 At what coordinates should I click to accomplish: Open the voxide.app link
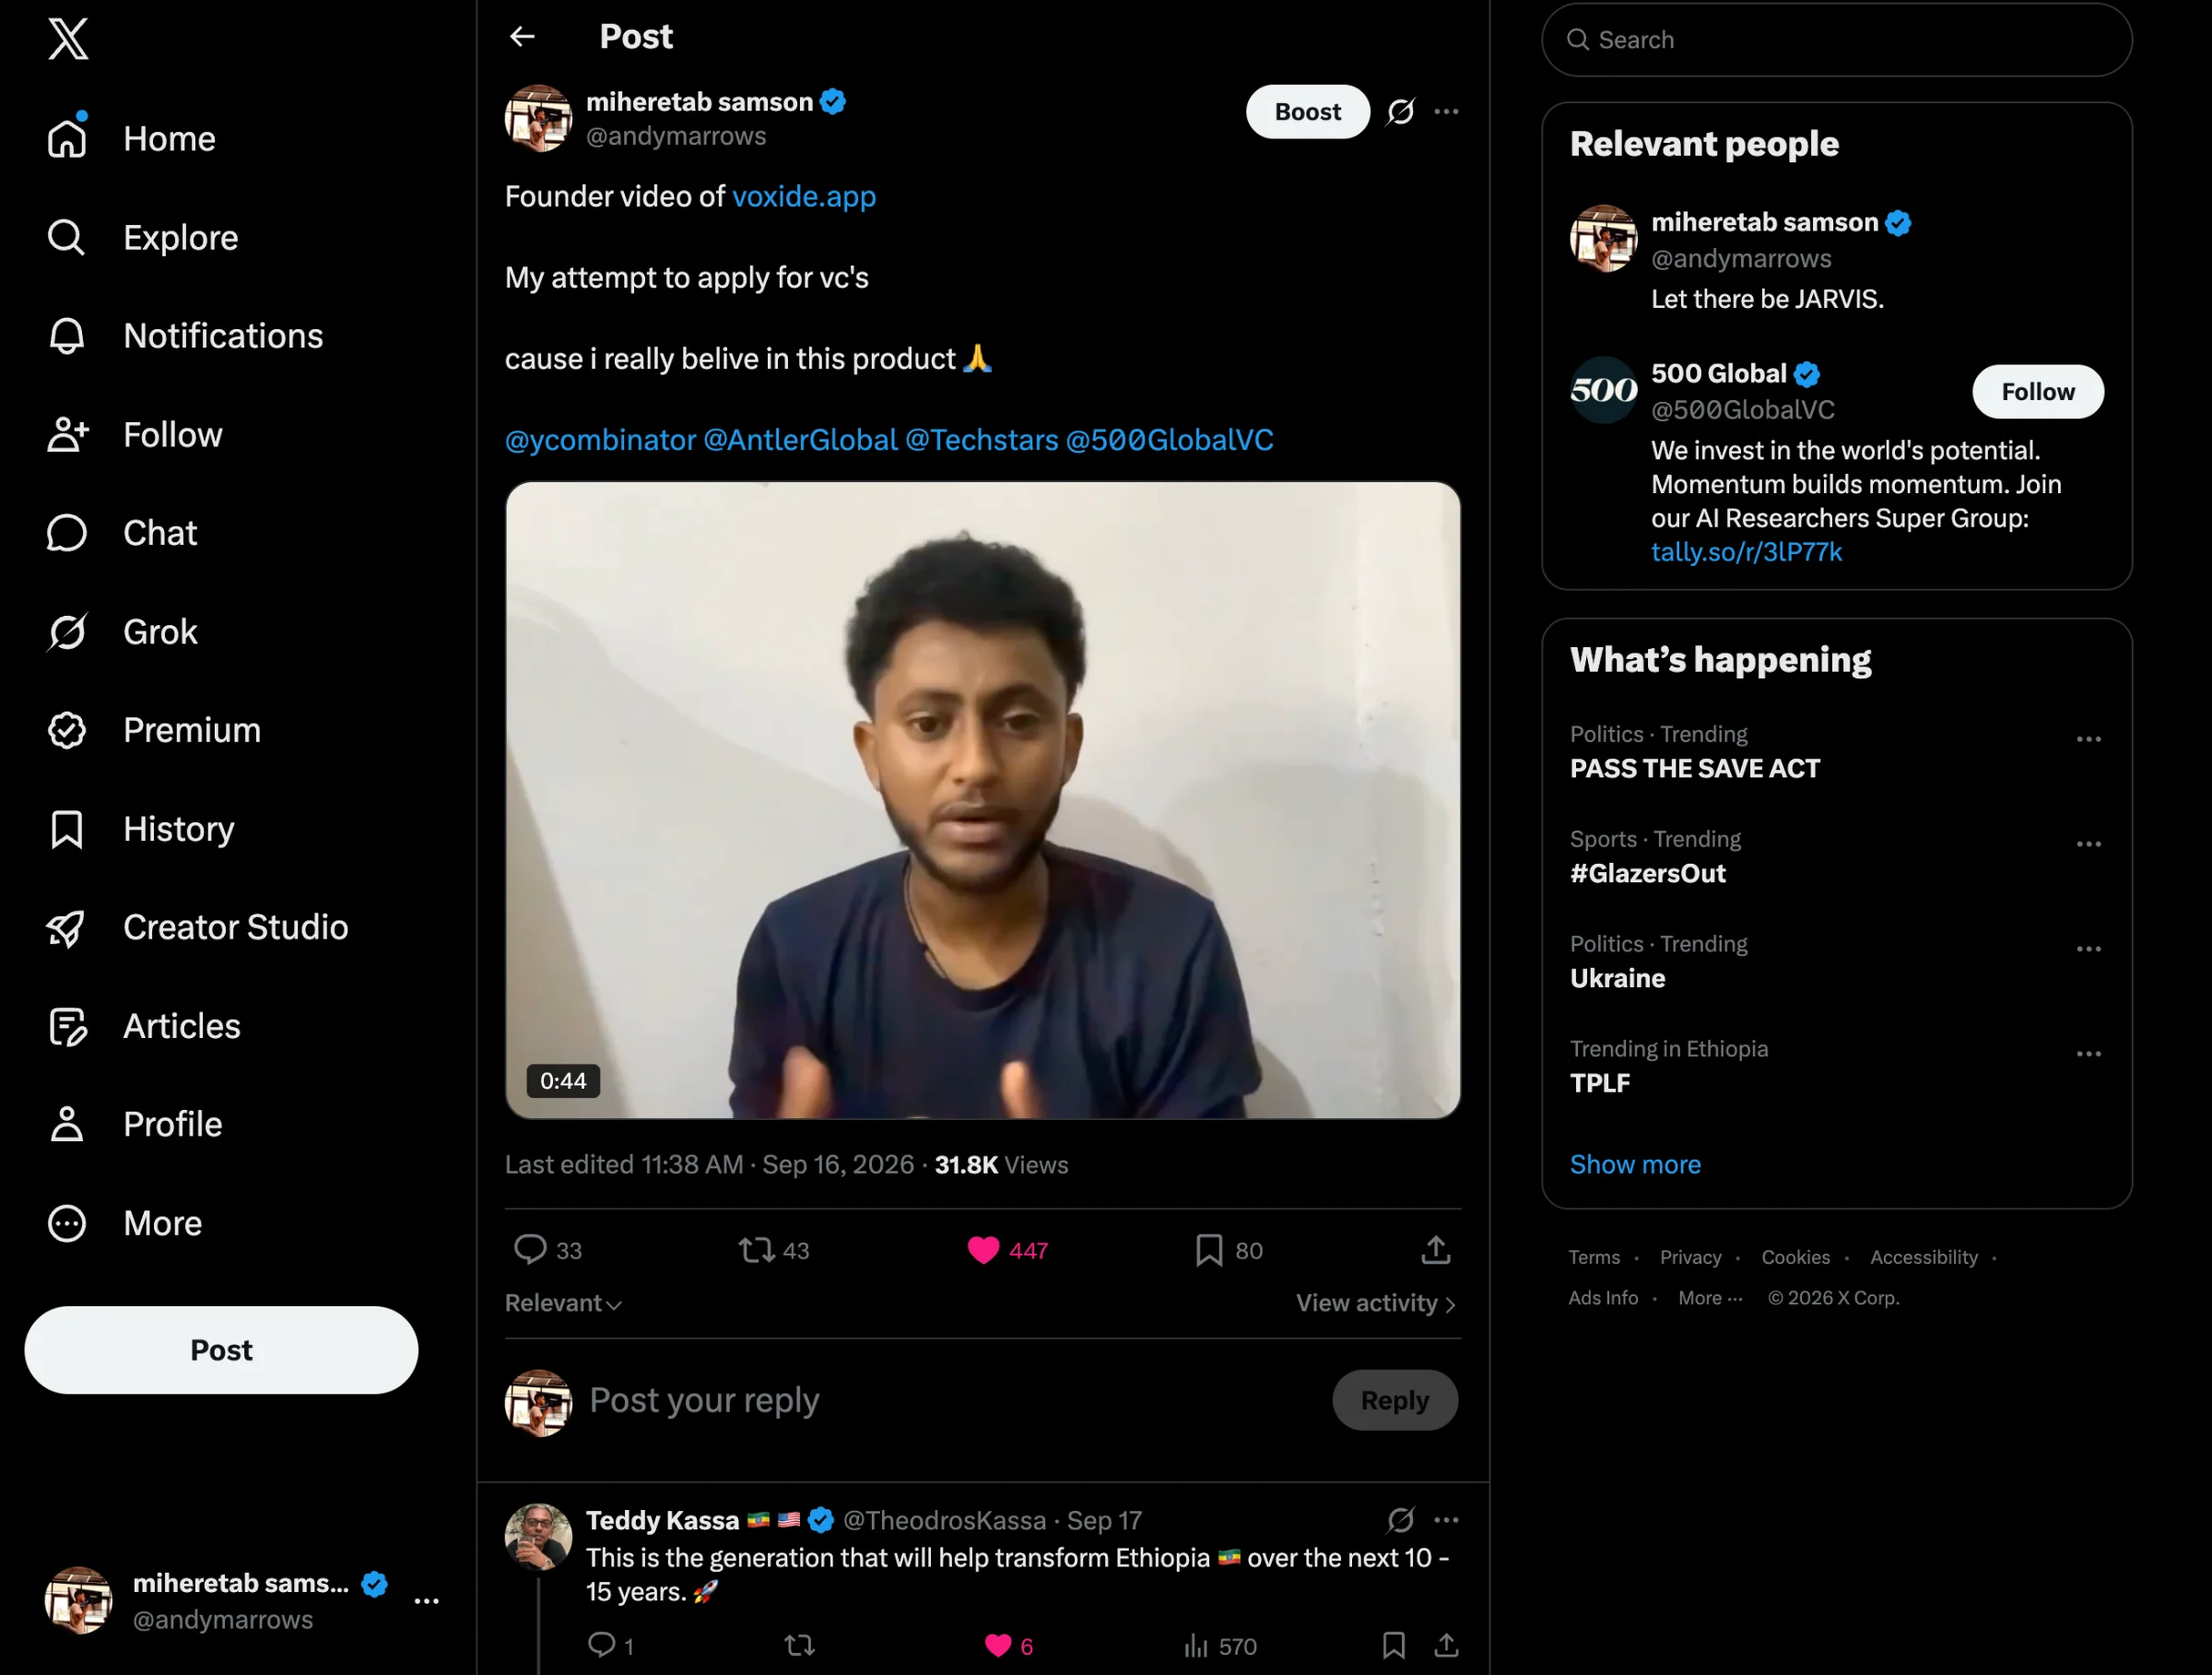coord(804,196)
